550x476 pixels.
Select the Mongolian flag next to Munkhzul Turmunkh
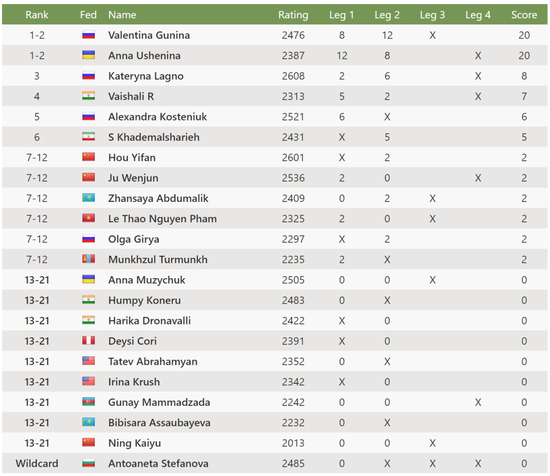(x=88, y=259)
